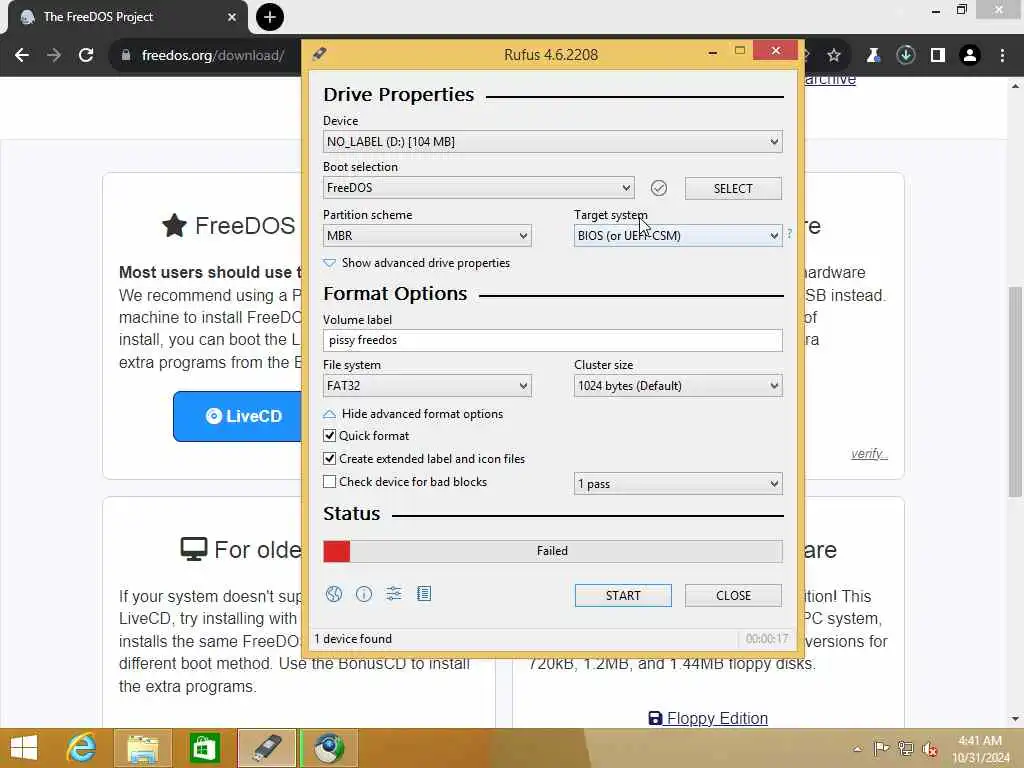Image resolution: width=1024 pixels, height=768 pixels.
Task: Click the browser forward arrow
Action: (x=54, y=55)
